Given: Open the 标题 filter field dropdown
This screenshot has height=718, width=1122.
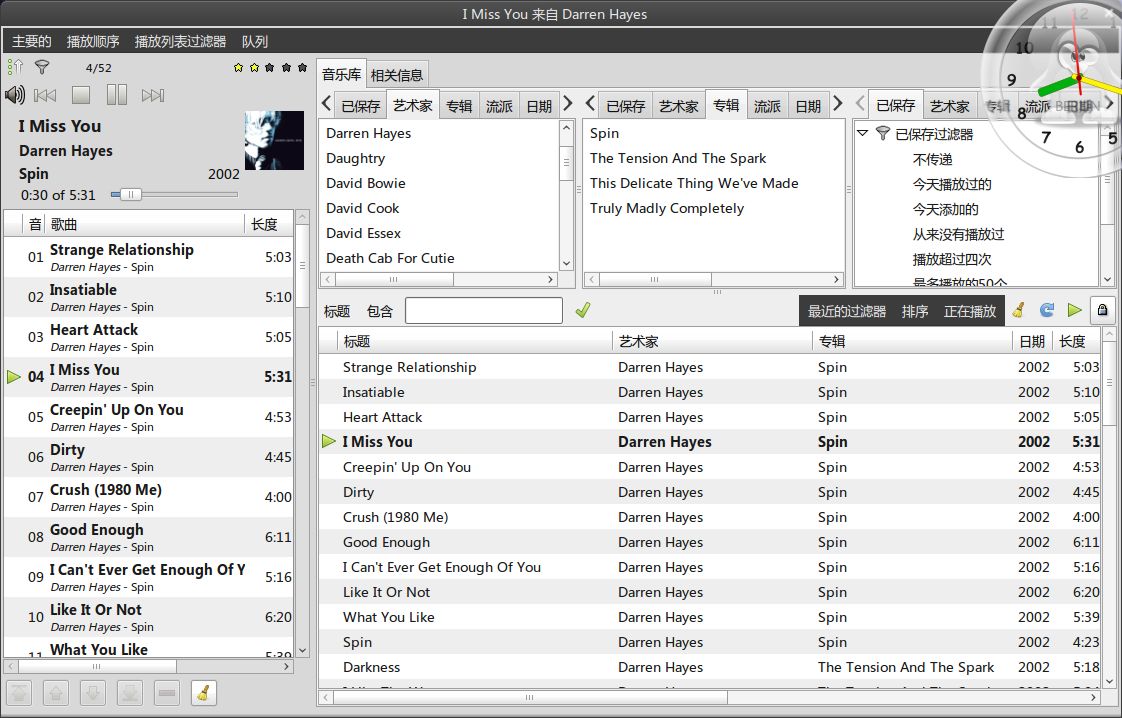Looking at the screenshot, I should (337, 311).
